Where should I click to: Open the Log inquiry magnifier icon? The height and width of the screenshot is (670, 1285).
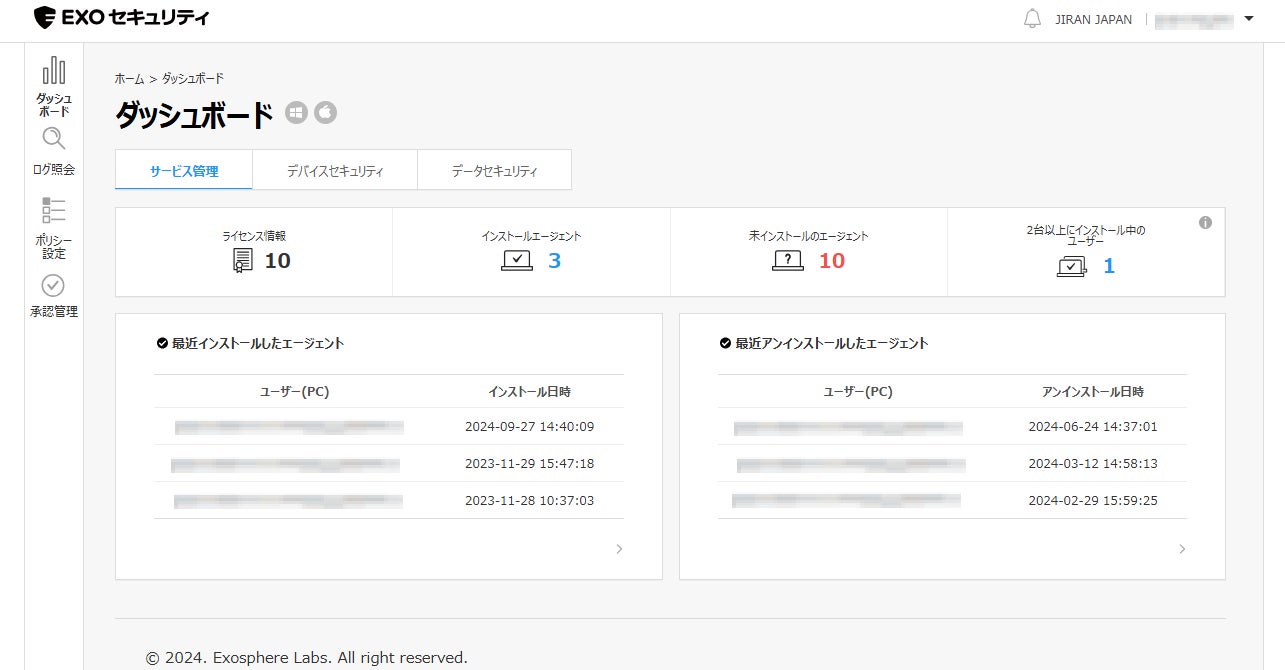click(53, 140)
